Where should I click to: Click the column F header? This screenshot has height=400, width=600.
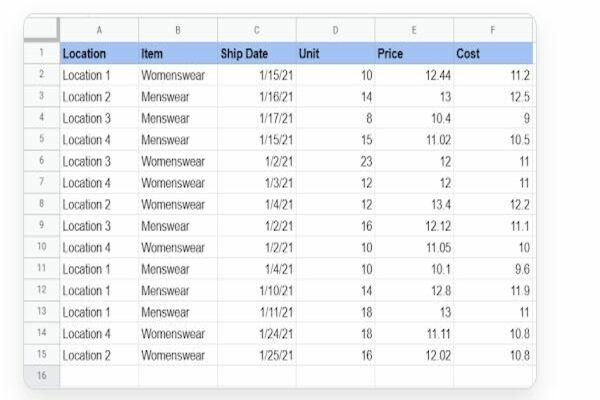(493, 30)
